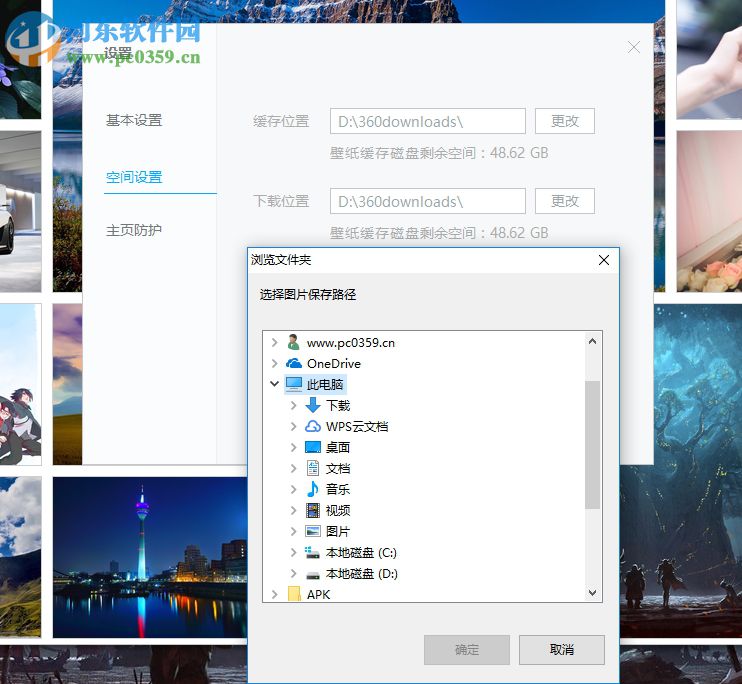
Task: Select the 桌面 tree label
Action: pyautogui.click(x=338, y=447)
